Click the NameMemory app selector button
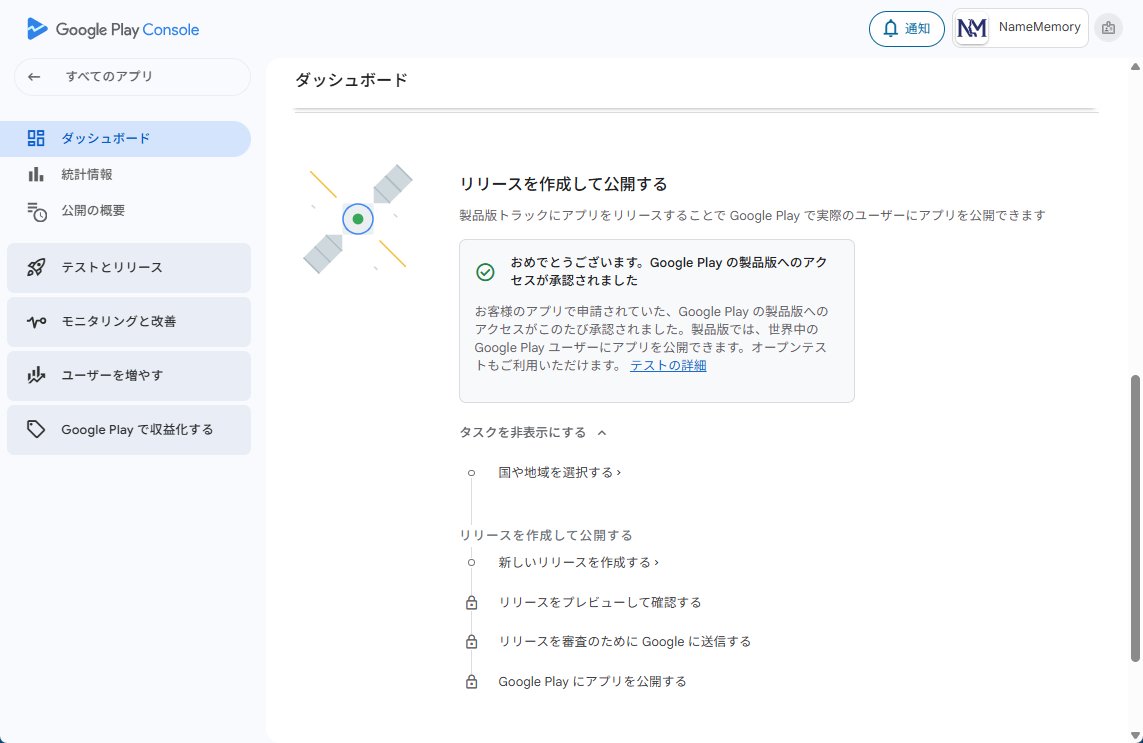The width and height of the screenshot is (1143, 743). (x=1021, y=28)
